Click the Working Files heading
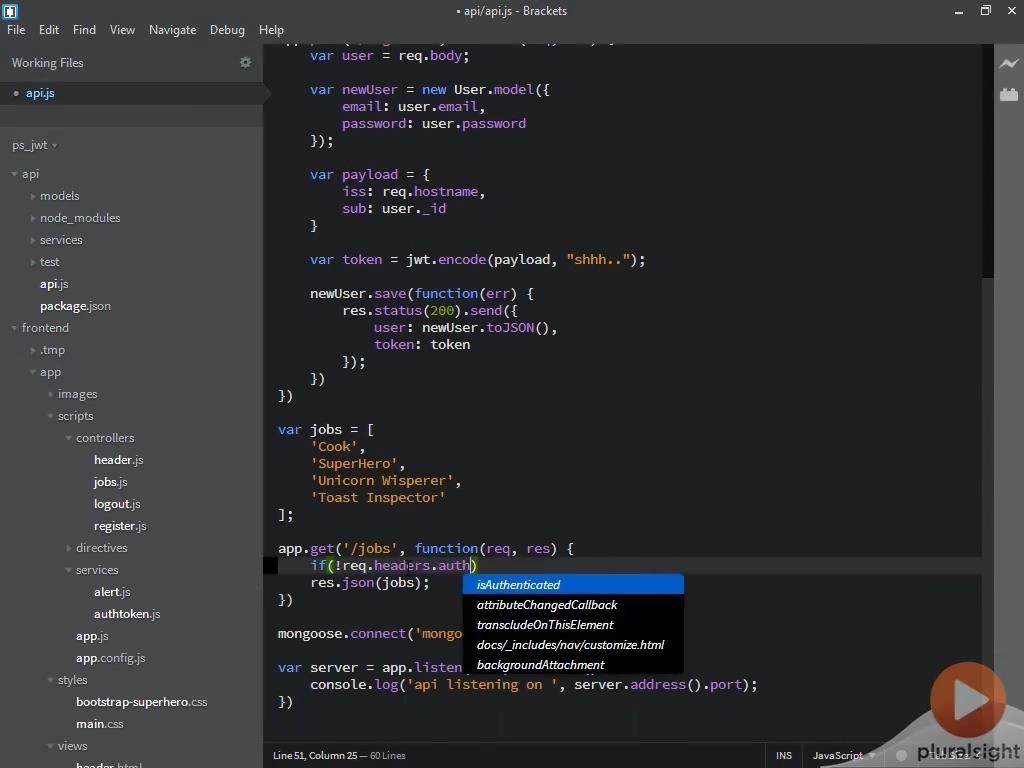The height and width of the screenshot is (768, 1024). point(47,63)
